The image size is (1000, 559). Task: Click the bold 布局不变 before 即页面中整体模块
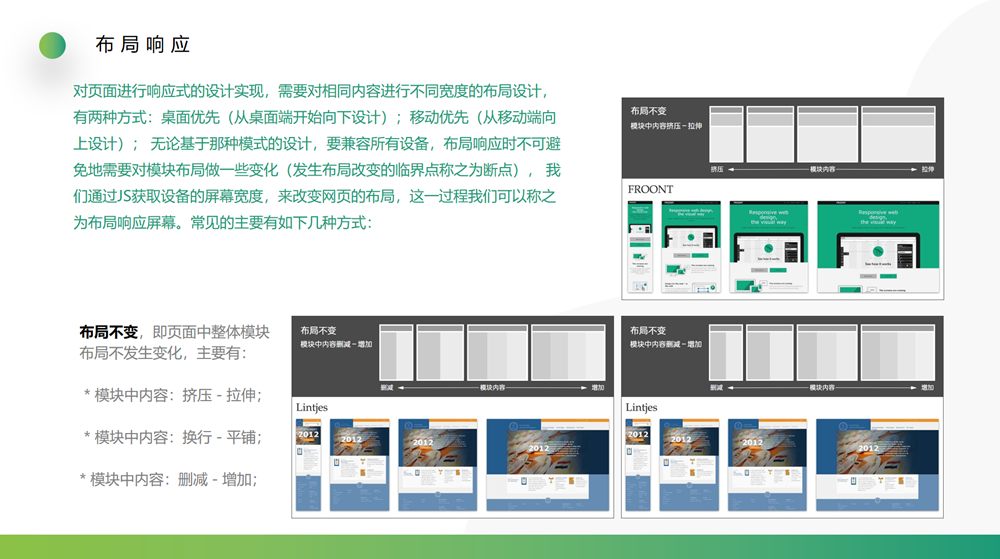tap(109, 332)
